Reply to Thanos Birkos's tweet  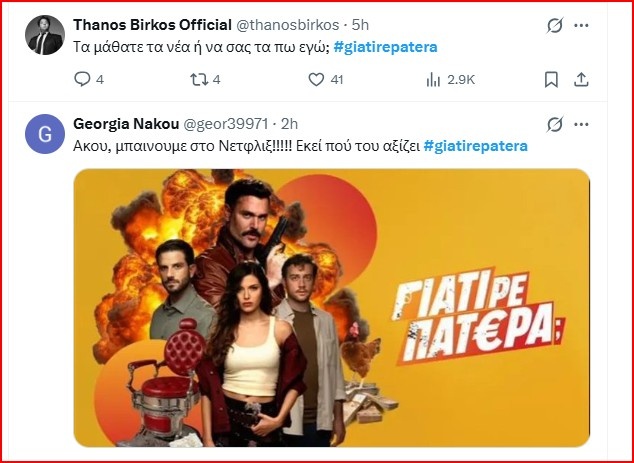coord(83,79)
